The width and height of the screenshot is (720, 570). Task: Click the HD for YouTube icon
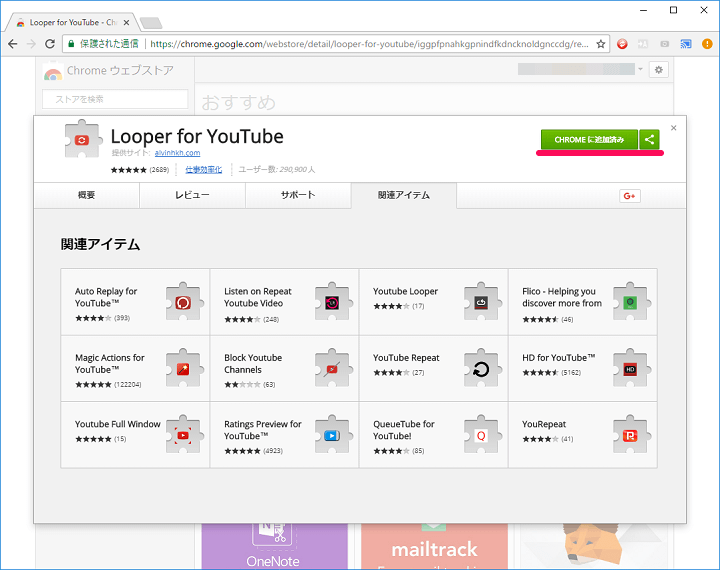point(630,368)
